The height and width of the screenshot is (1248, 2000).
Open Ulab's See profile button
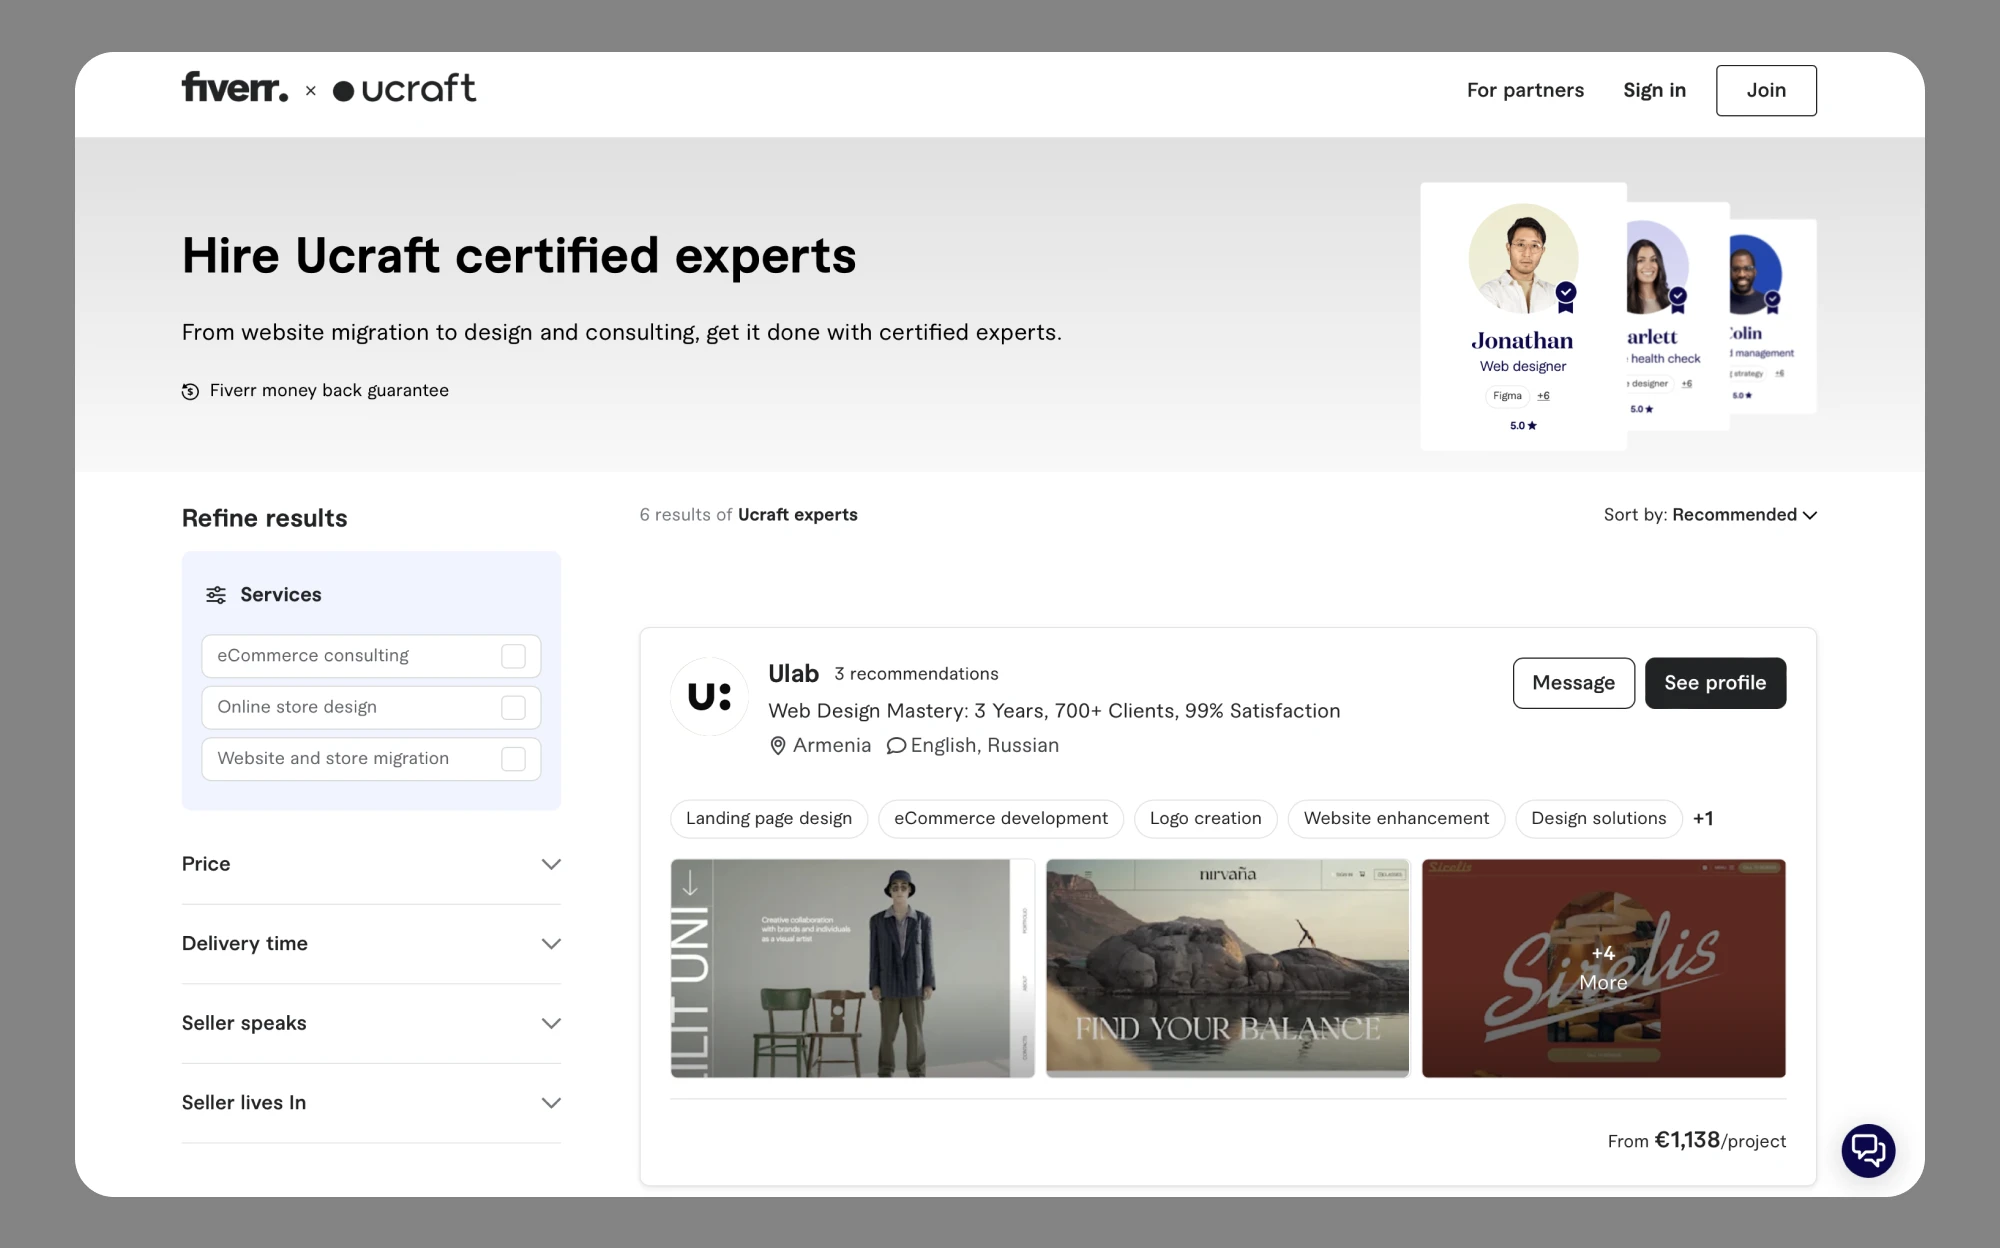pos(1715,683)
